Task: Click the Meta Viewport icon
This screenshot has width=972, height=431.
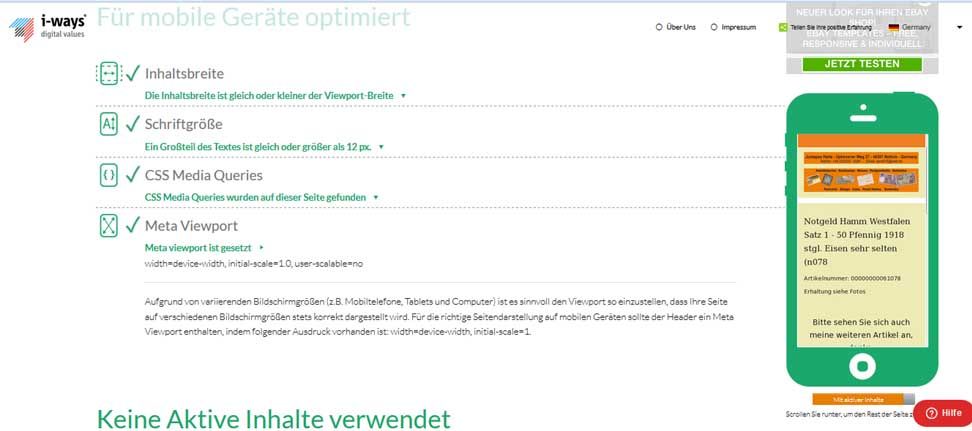Action: [x=107, y=225]
